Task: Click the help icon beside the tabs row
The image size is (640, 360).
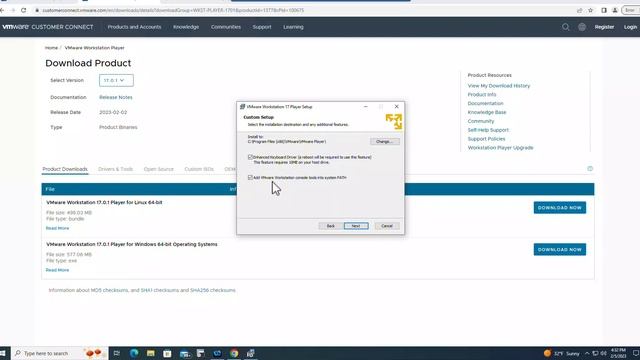Action: [590, 169]
